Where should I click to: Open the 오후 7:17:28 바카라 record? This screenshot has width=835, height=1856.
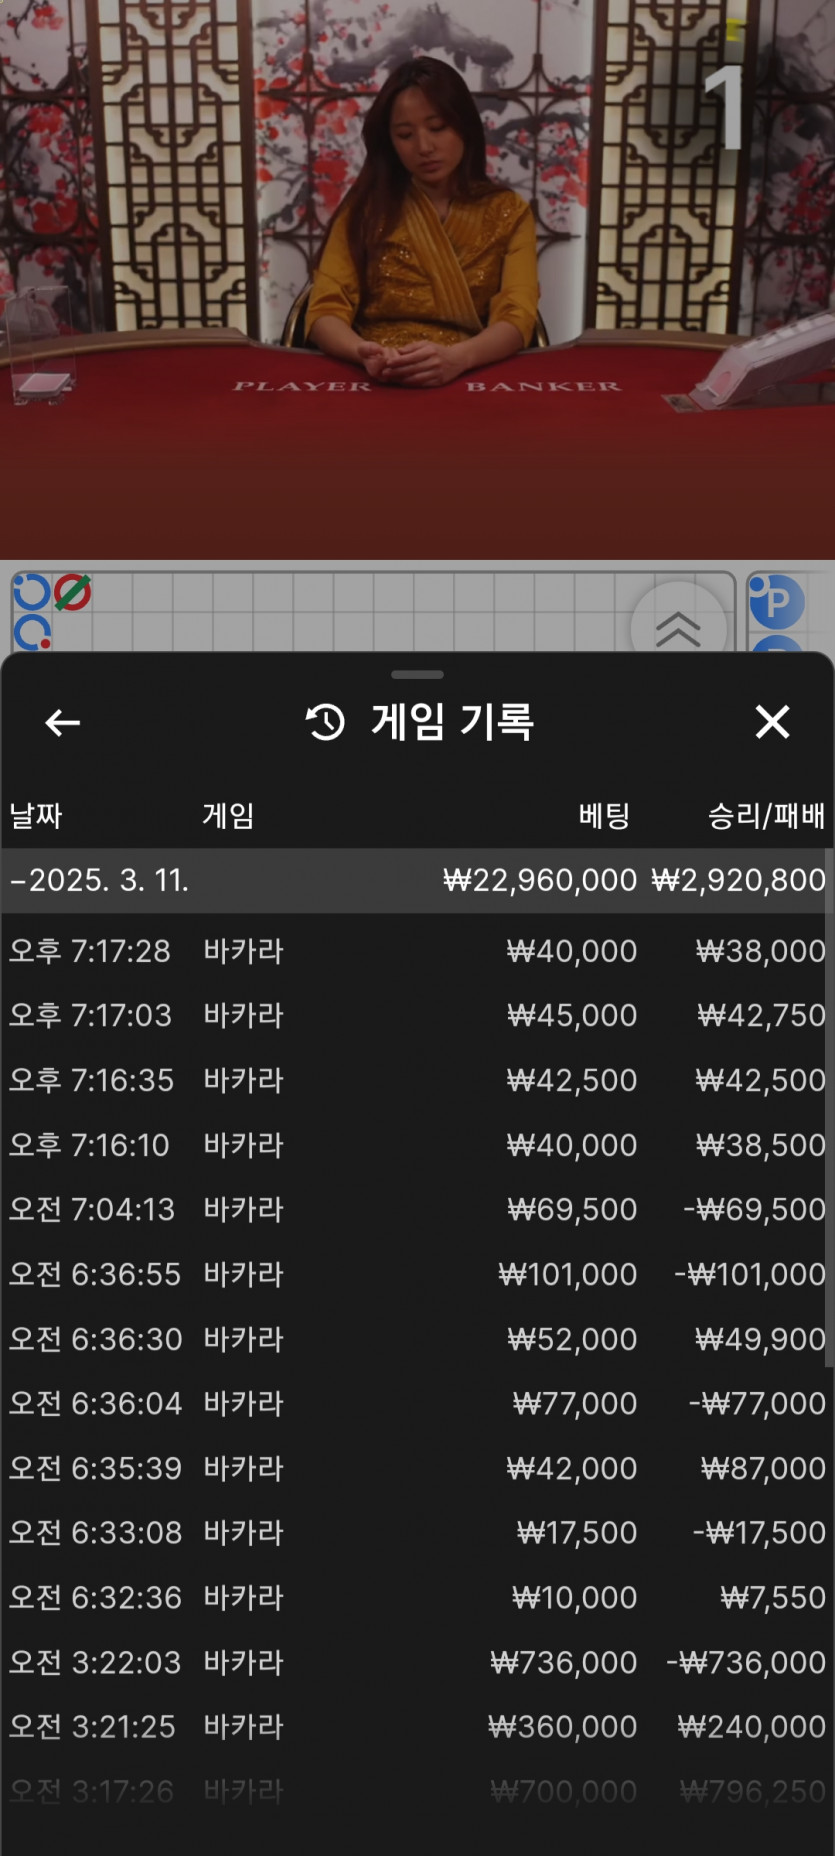[417, 950]
